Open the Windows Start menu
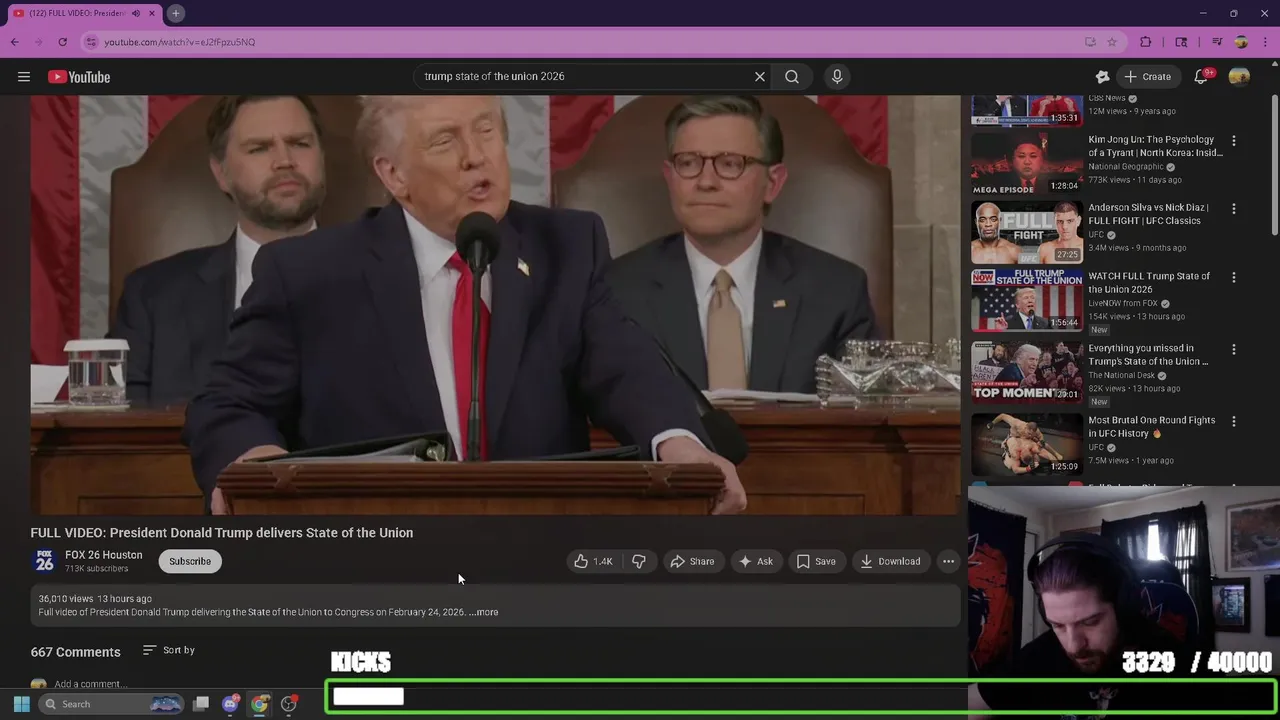This screenshot has height=720, width=1280. tap(22, 704)
